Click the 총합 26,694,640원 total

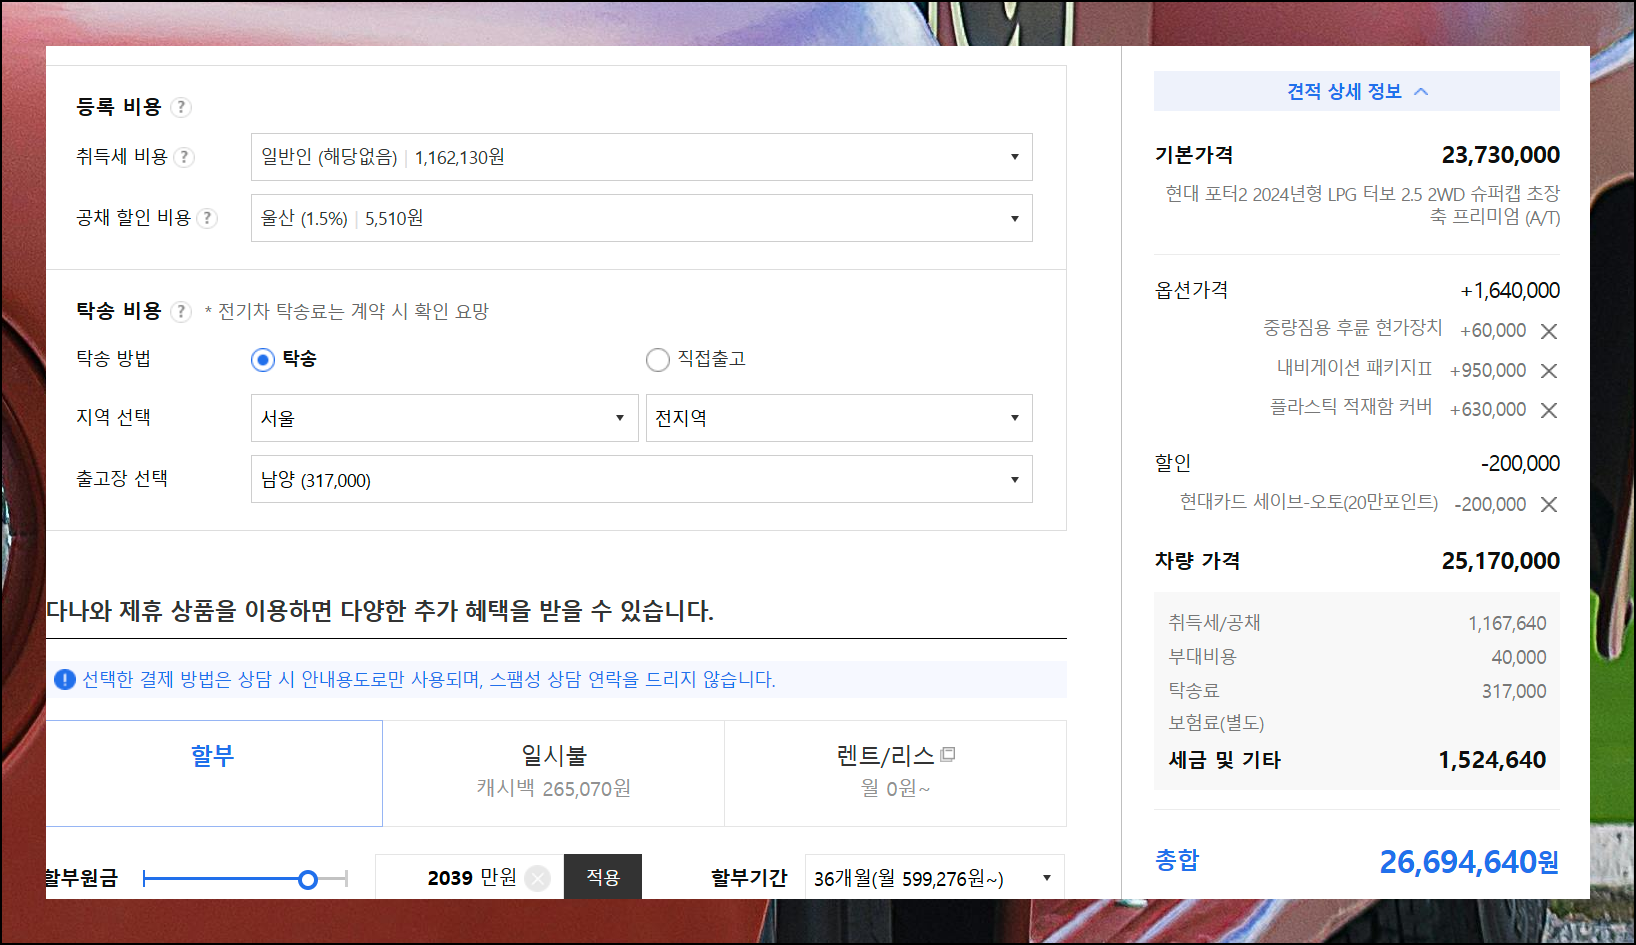(1469, 862)
